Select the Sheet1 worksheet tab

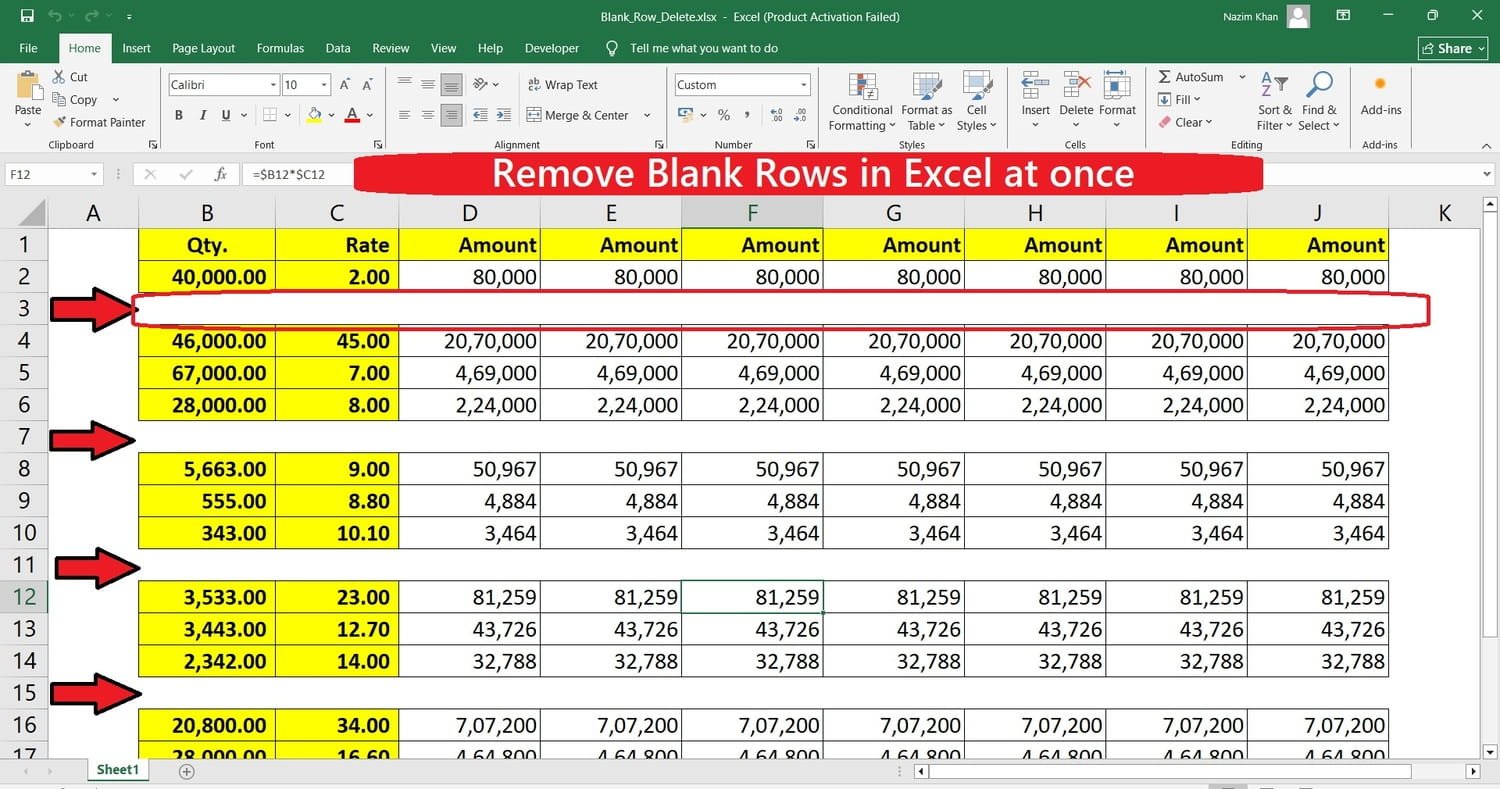[117, 770]
